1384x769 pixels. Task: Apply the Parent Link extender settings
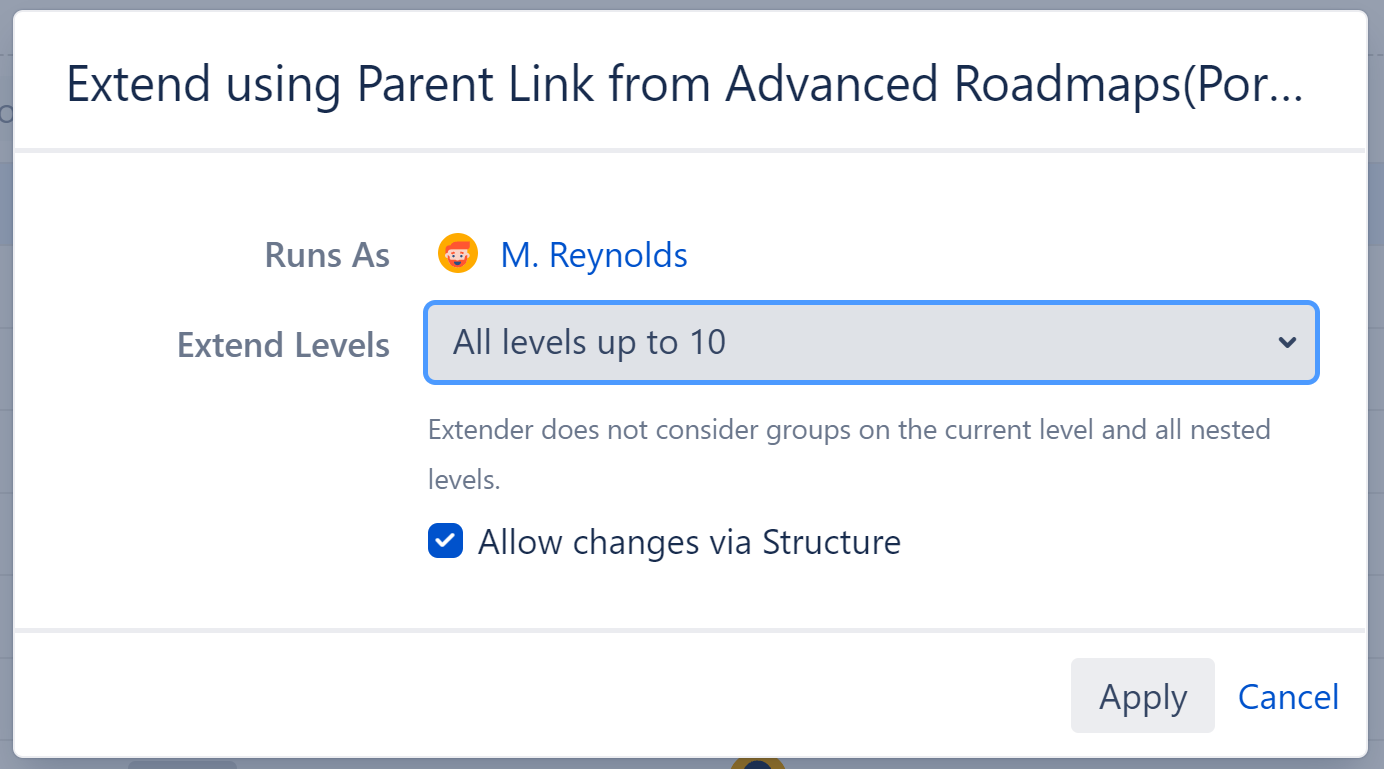(1142, 696)
